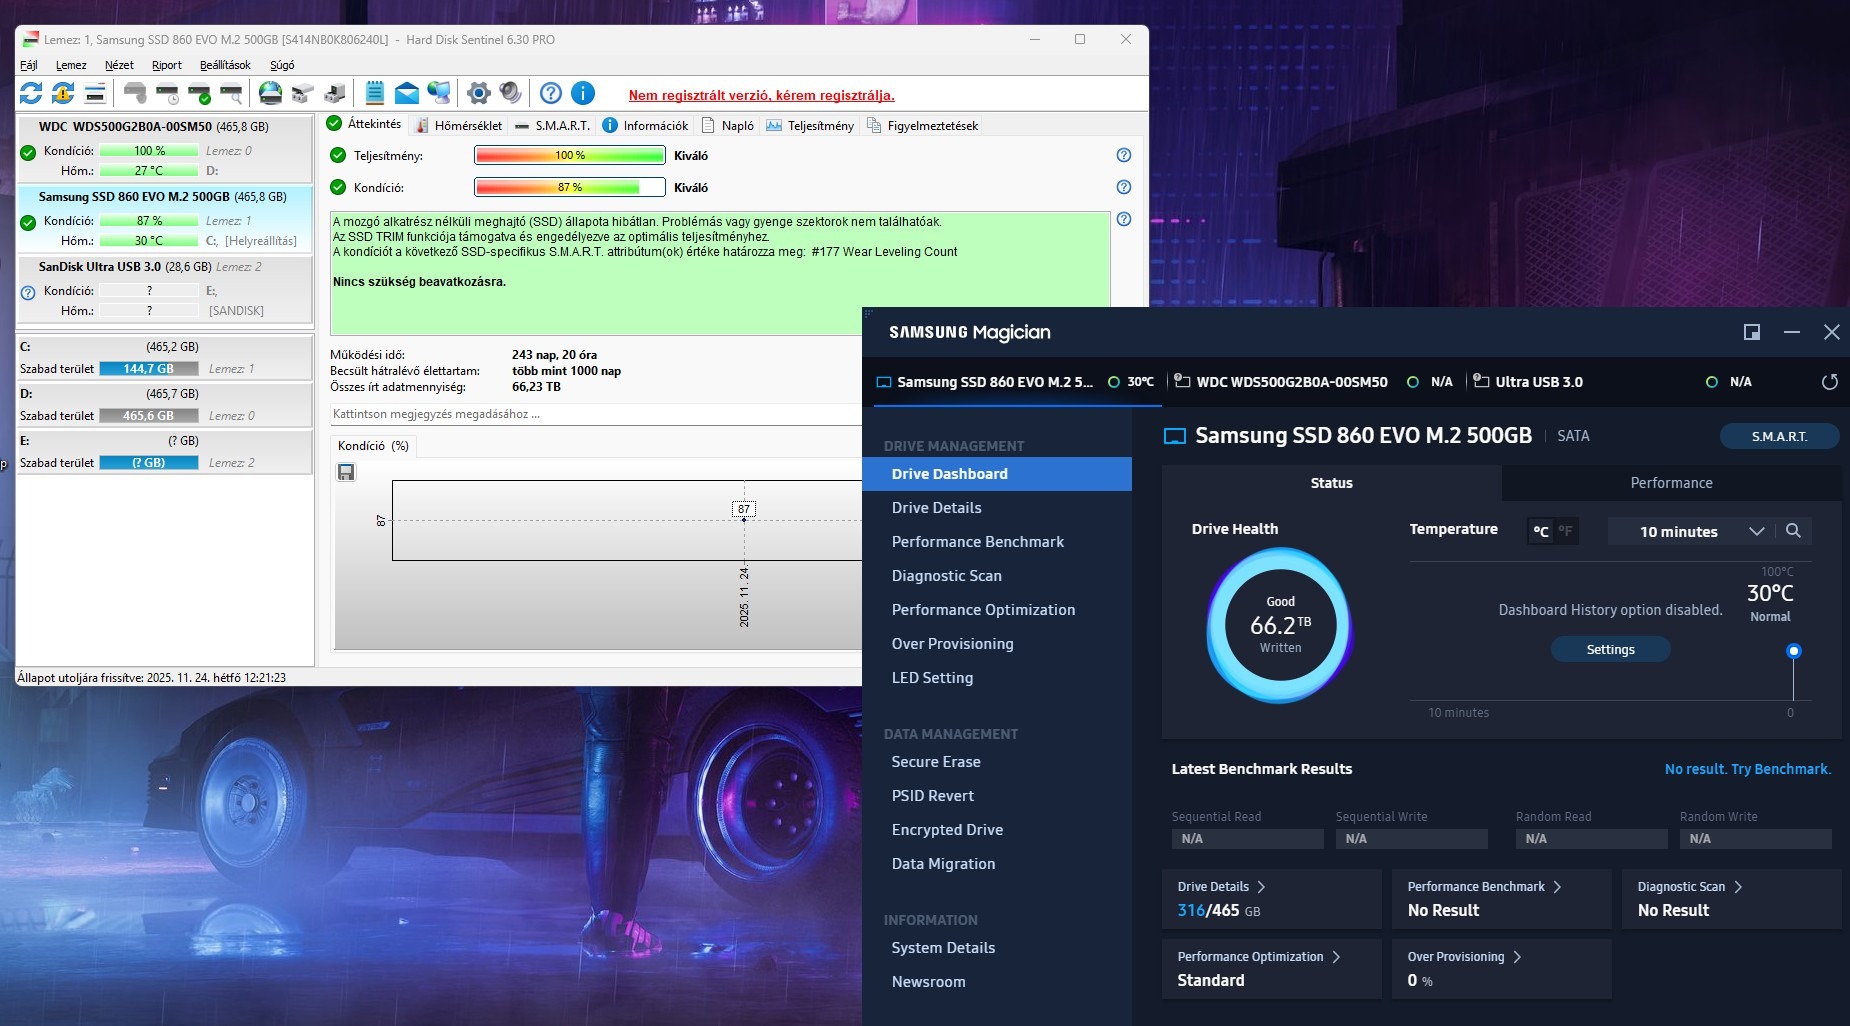The height and width of the screenshot is (1026, 1850).
Task: Open the Beállítások menu
Action: 225,65
